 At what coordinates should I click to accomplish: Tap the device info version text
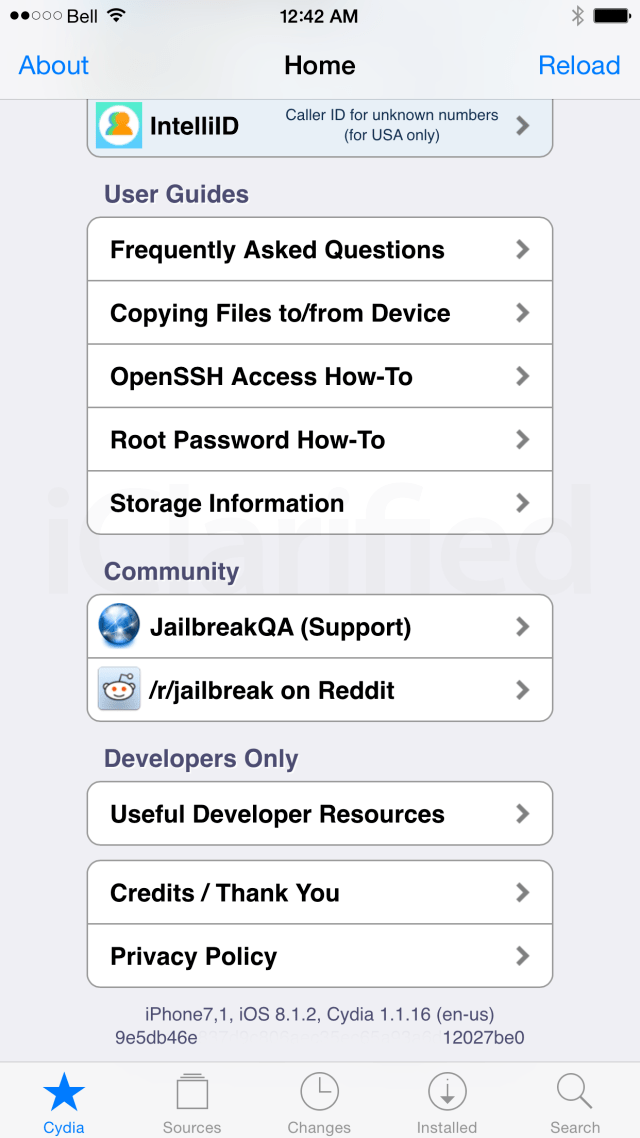[319, 1015]
